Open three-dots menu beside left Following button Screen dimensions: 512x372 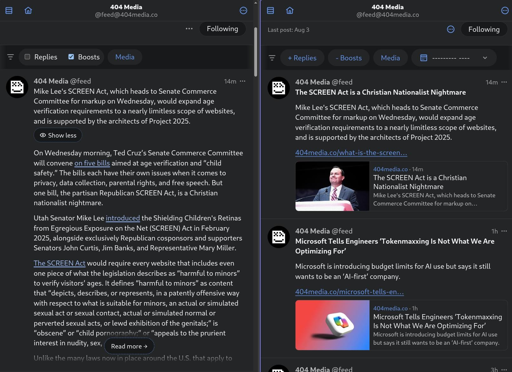tap(189, 29)
